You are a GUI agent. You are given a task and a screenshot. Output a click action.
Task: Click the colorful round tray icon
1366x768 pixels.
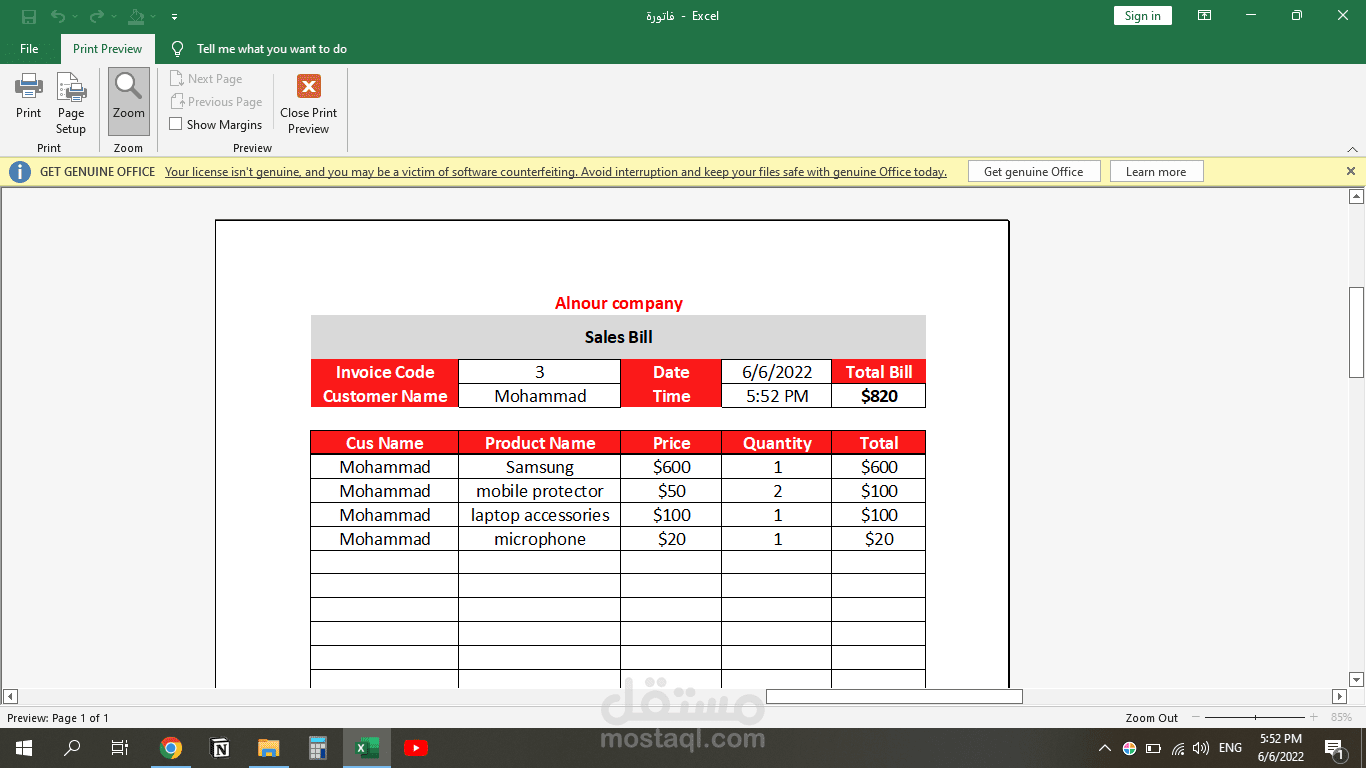[1129, 748]
